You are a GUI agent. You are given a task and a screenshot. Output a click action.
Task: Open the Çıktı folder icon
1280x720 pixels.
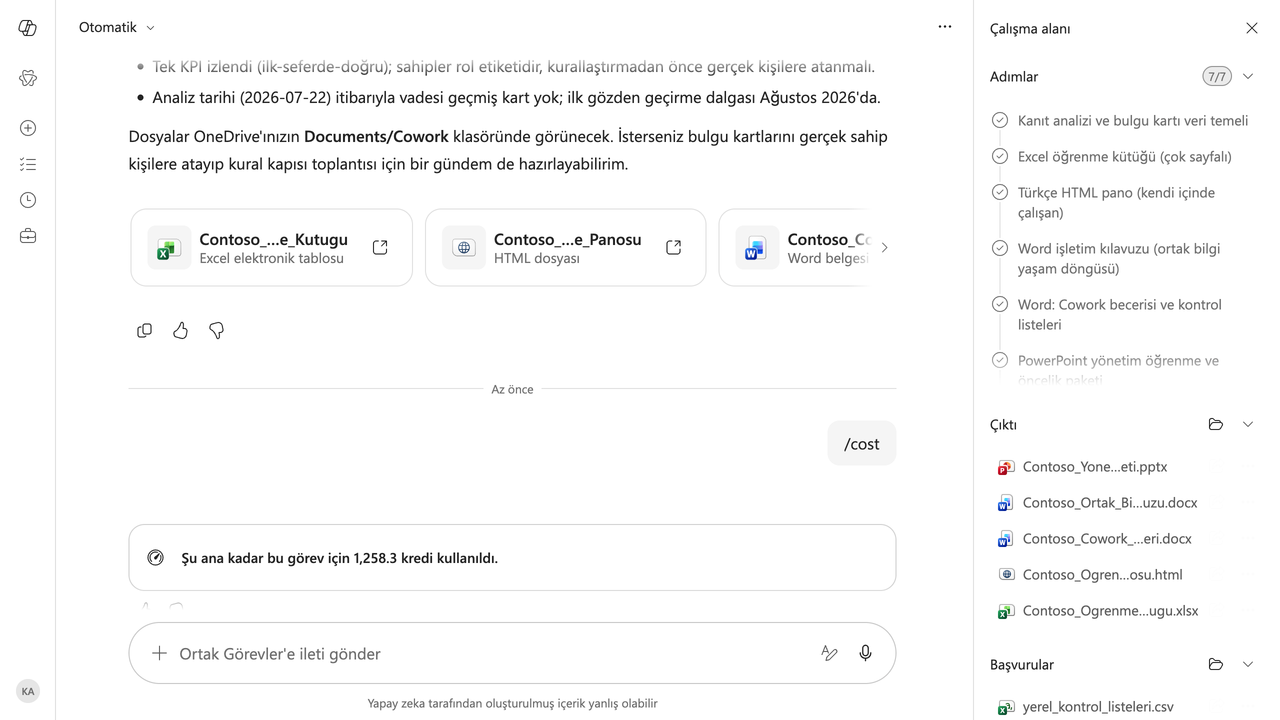1216,424
